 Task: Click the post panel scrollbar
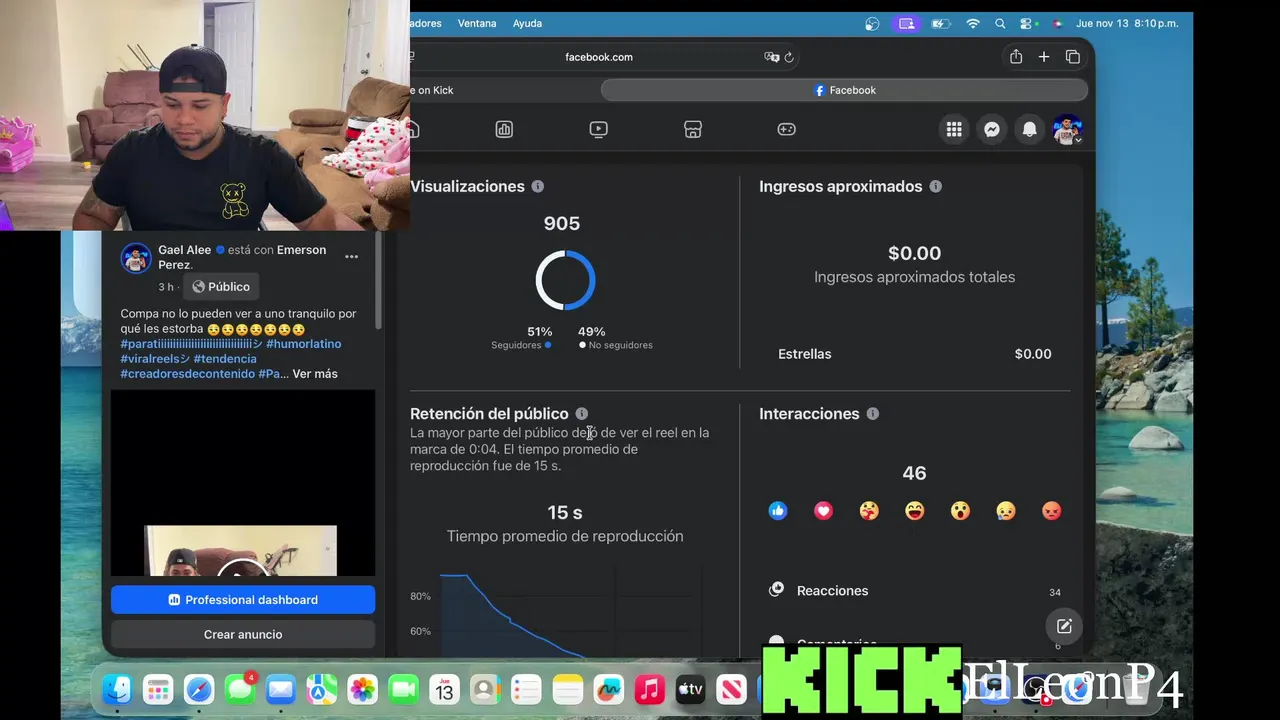379,282
